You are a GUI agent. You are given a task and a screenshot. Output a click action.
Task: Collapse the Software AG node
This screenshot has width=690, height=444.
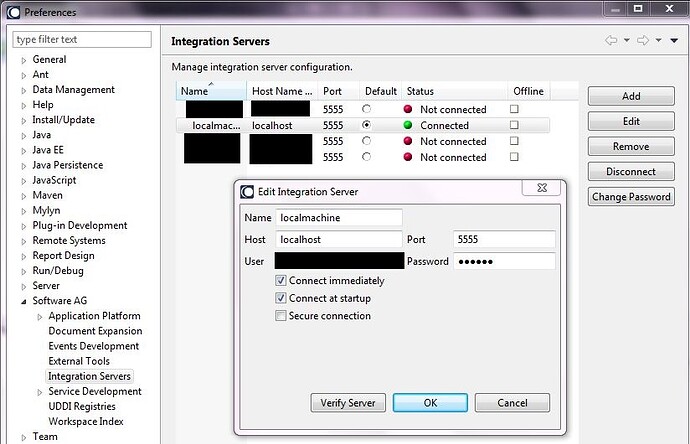[x=24, y=301]
